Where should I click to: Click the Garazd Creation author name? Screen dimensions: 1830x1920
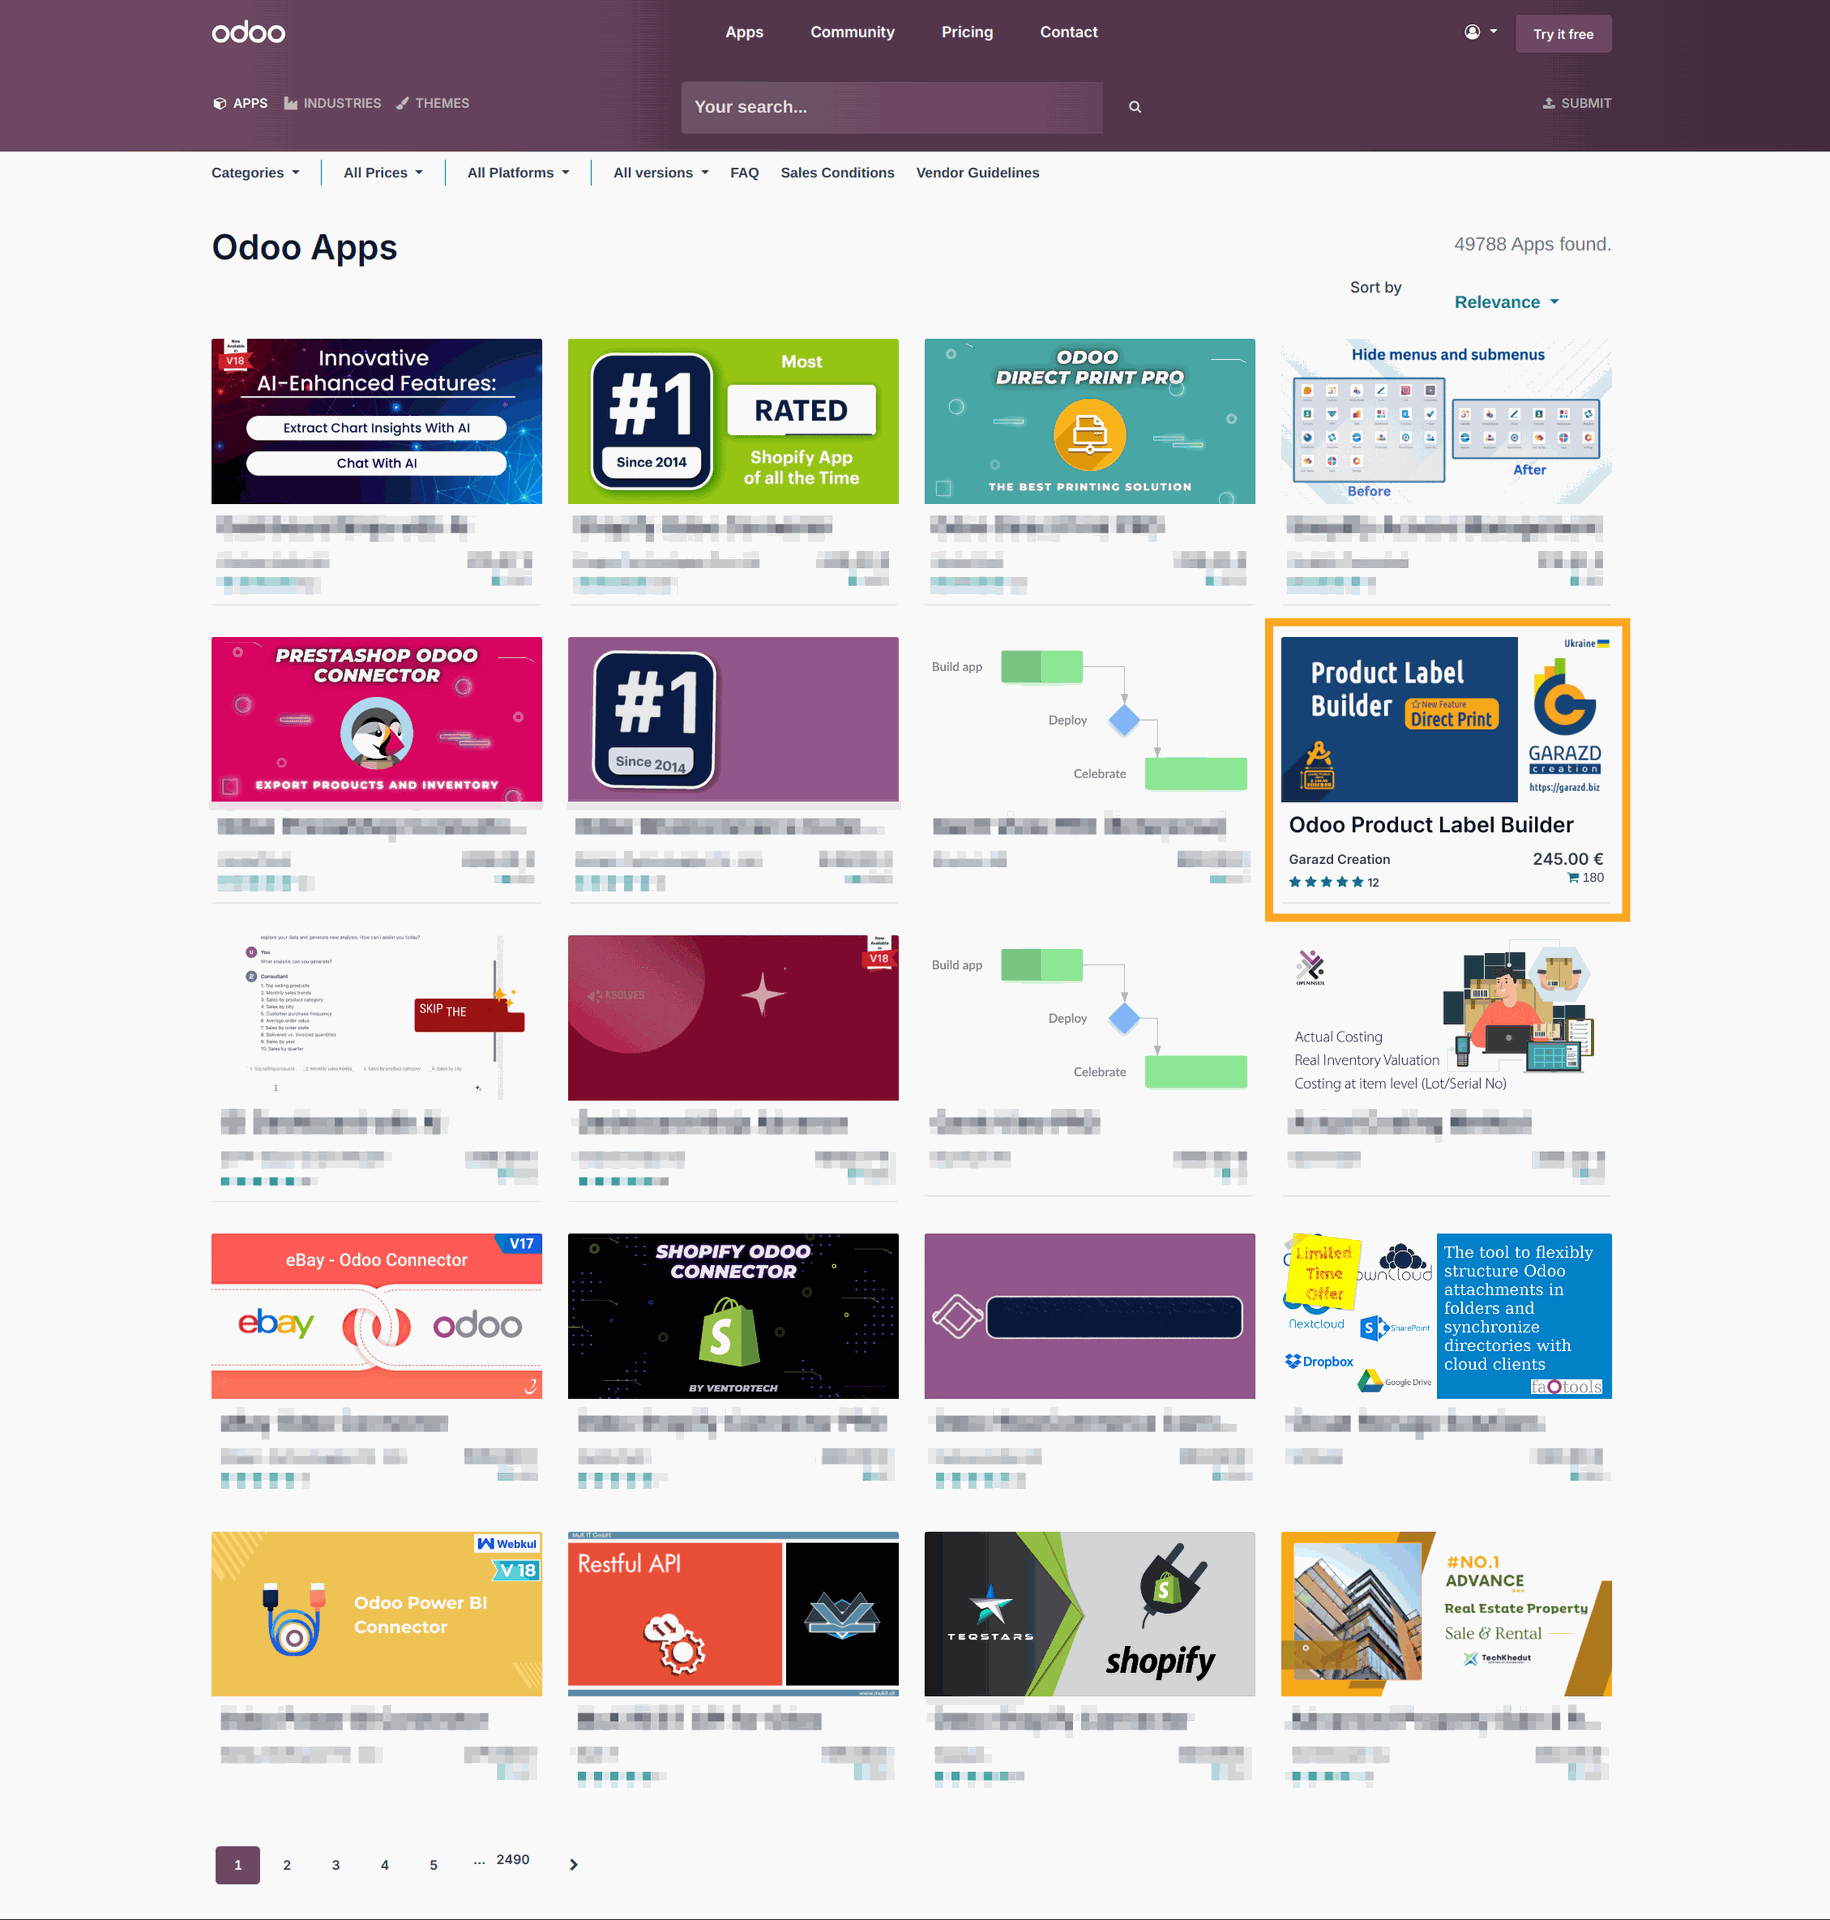coord(1339,859)
